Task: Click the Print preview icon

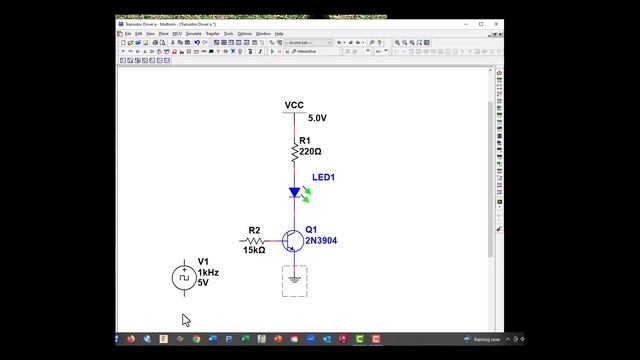Action: (162, 42)
